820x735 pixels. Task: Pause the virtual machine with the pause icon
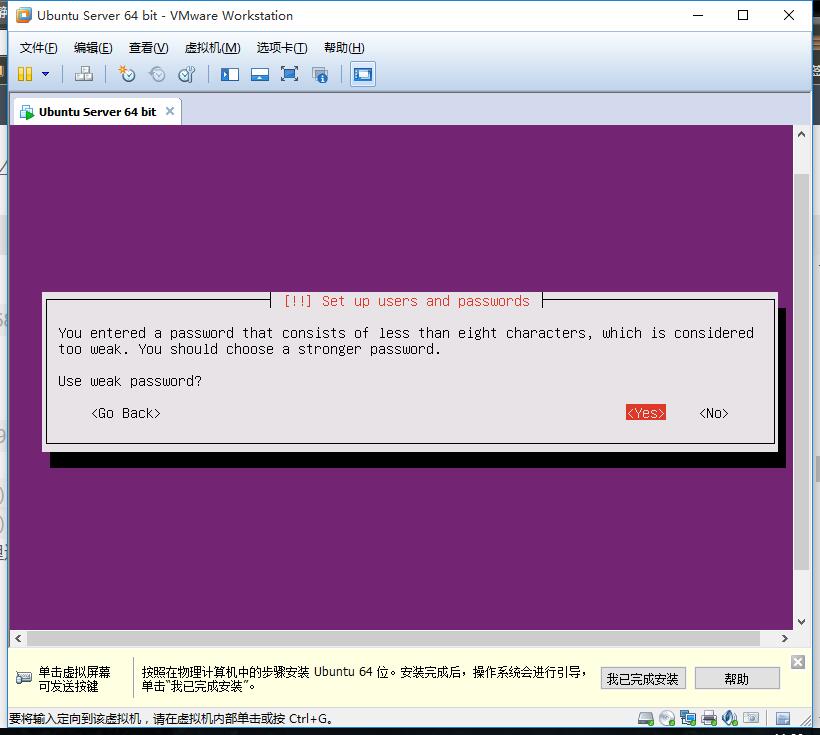[x=25, y=74]
